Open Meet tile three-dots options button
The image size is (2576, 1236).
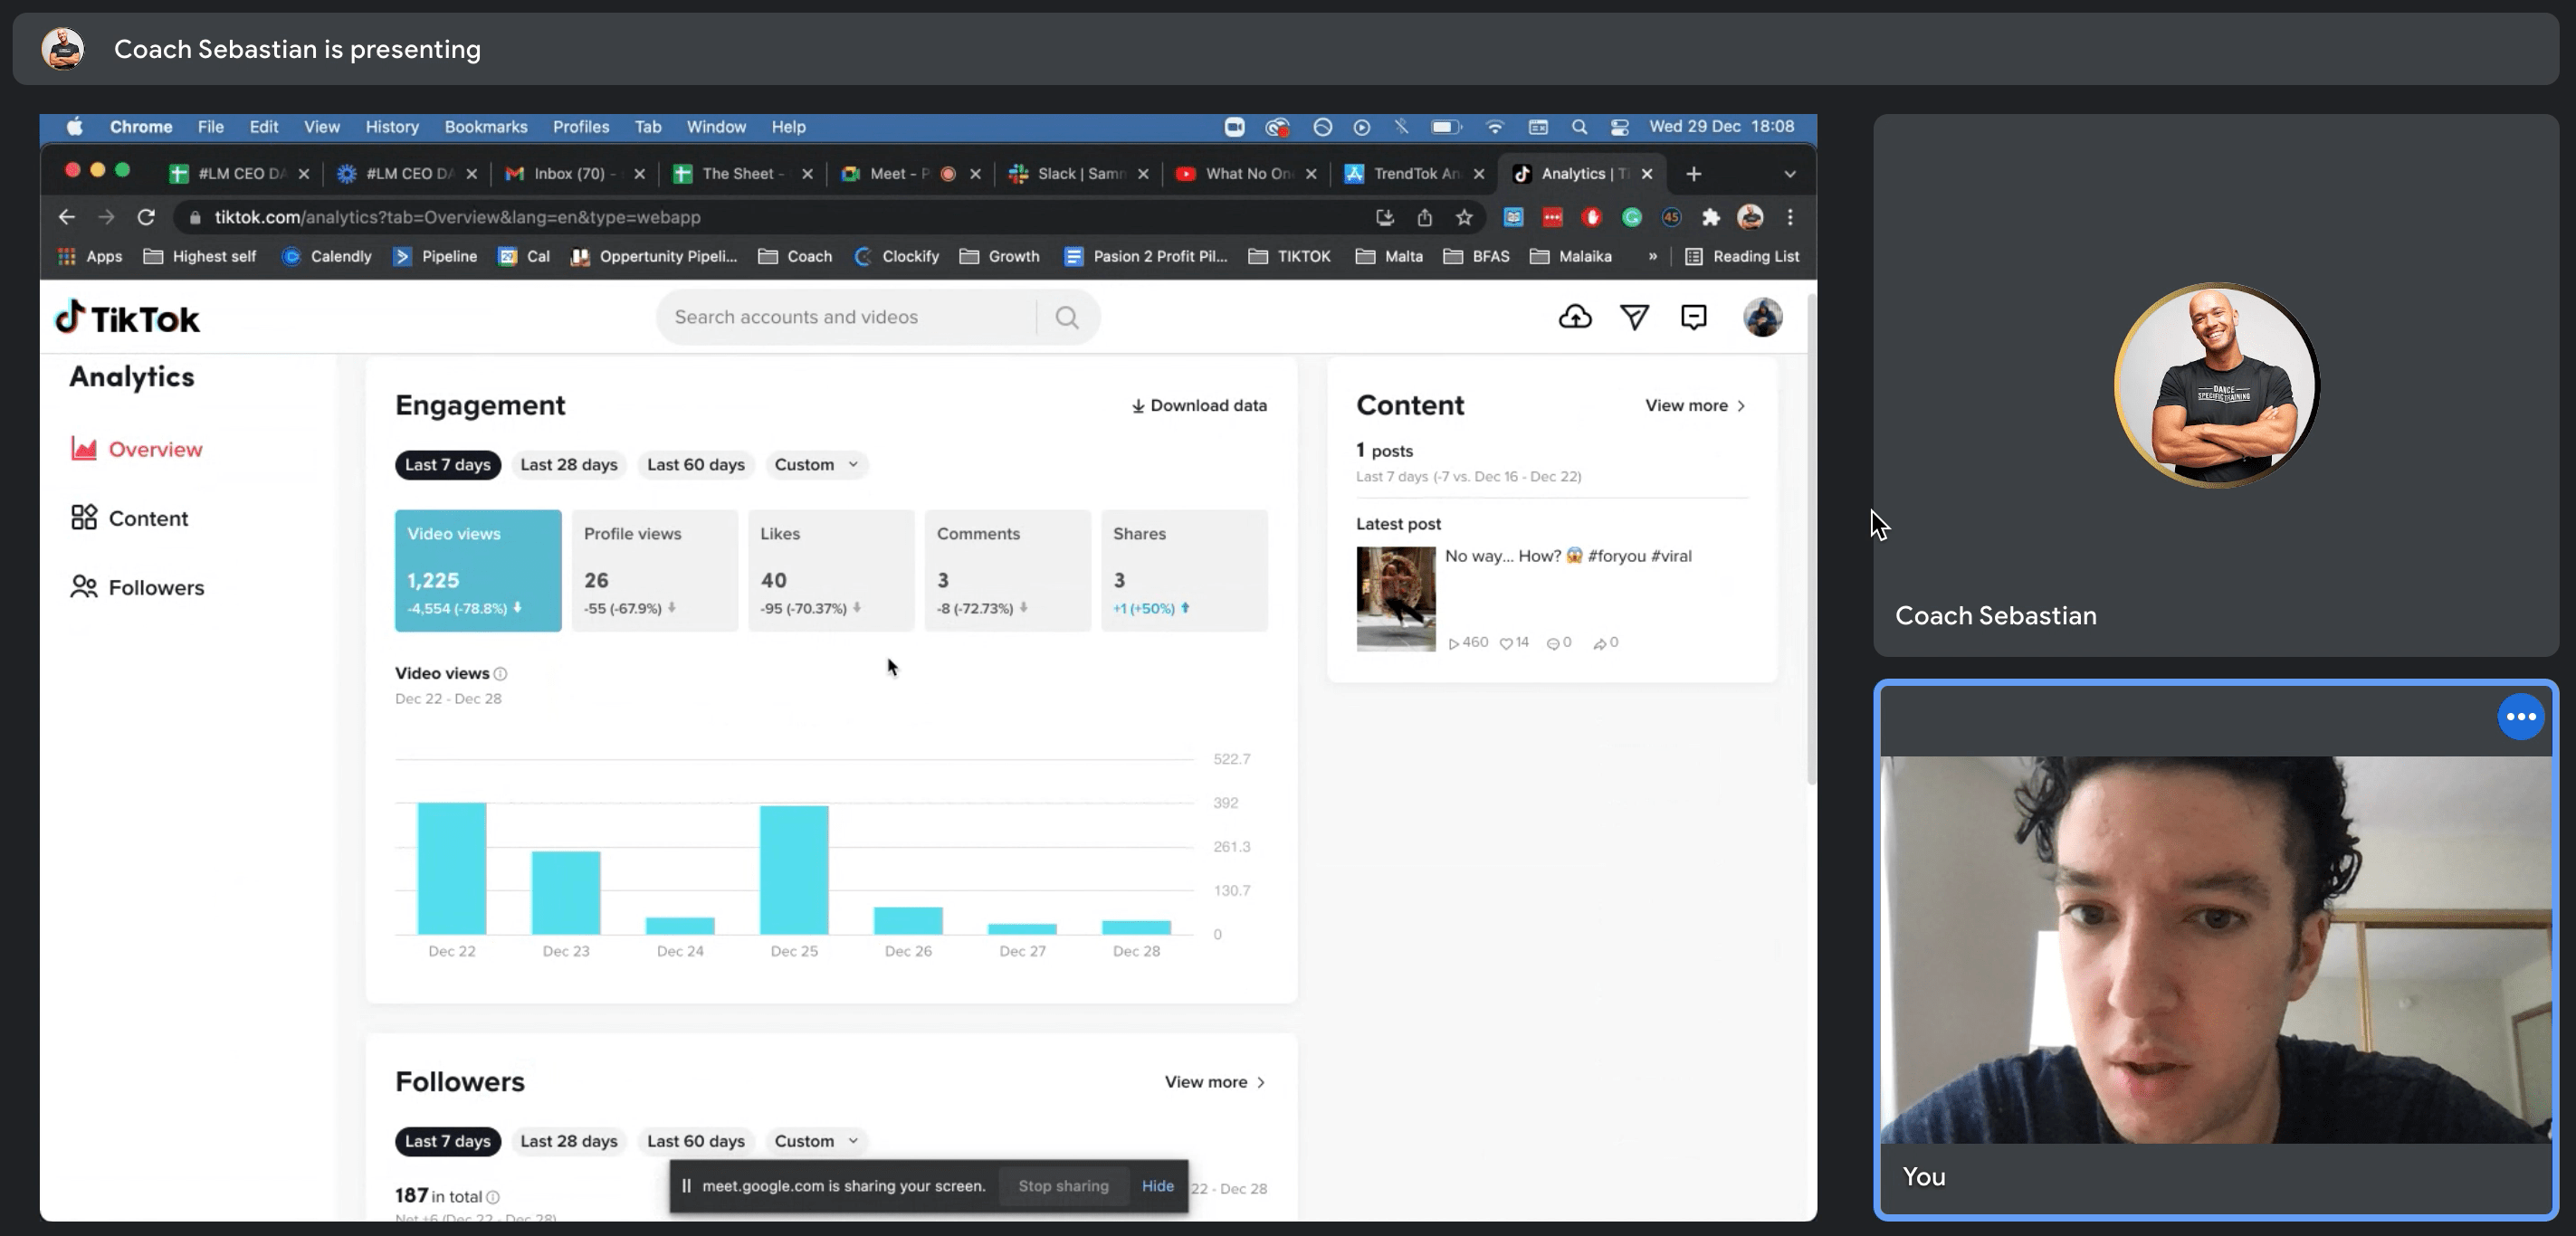click(2520, 716)
